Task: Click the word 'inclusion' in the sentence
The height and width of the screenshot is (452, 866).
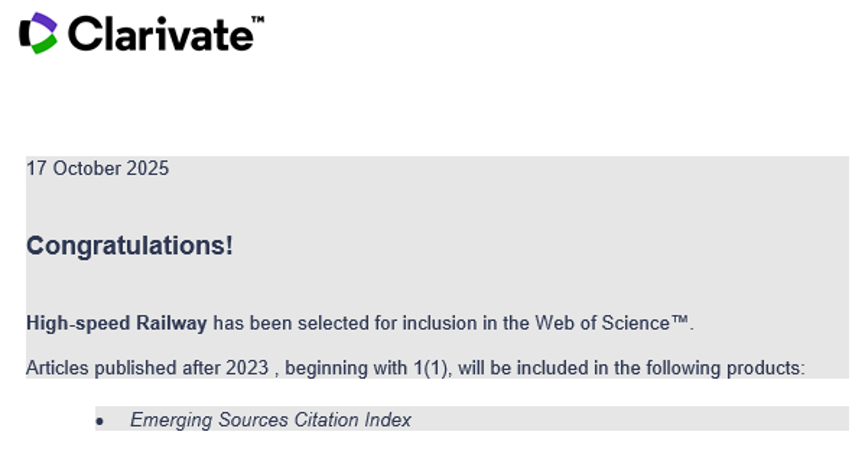Action: (411, 323)
